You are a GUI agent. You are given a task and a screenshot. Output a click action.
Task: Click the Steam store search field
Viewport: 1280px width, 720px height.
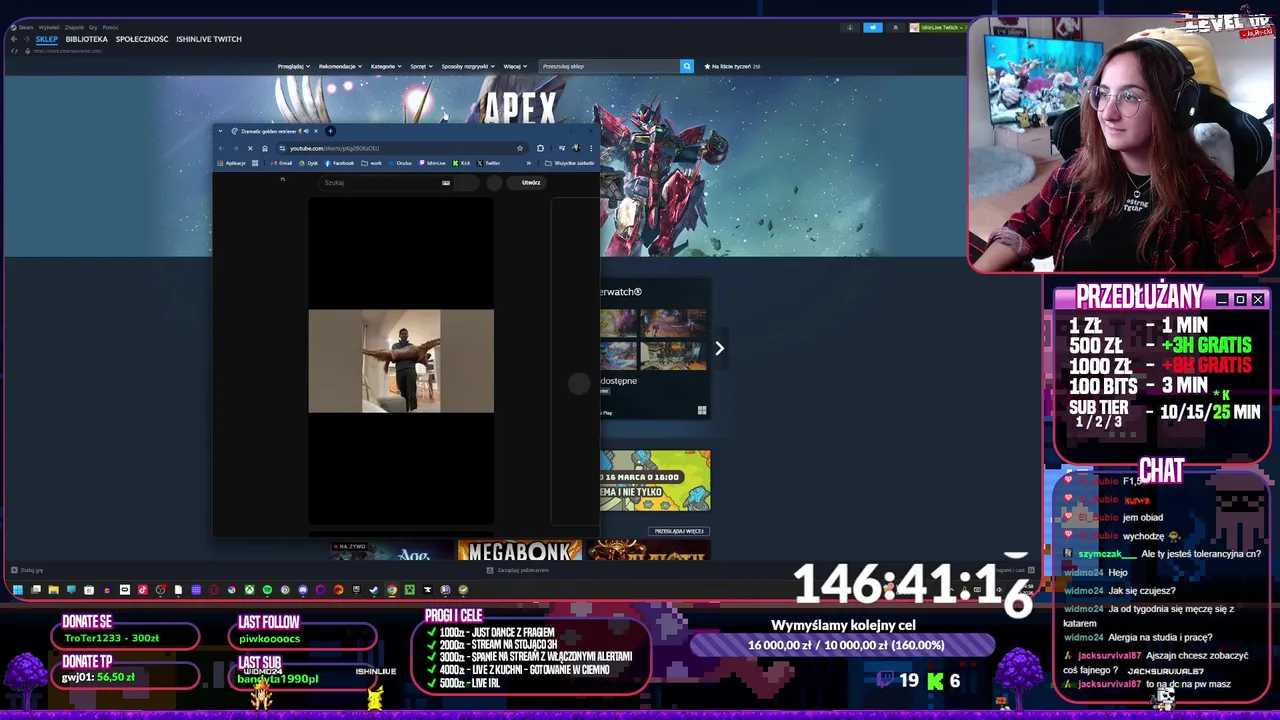click(608, 66)
